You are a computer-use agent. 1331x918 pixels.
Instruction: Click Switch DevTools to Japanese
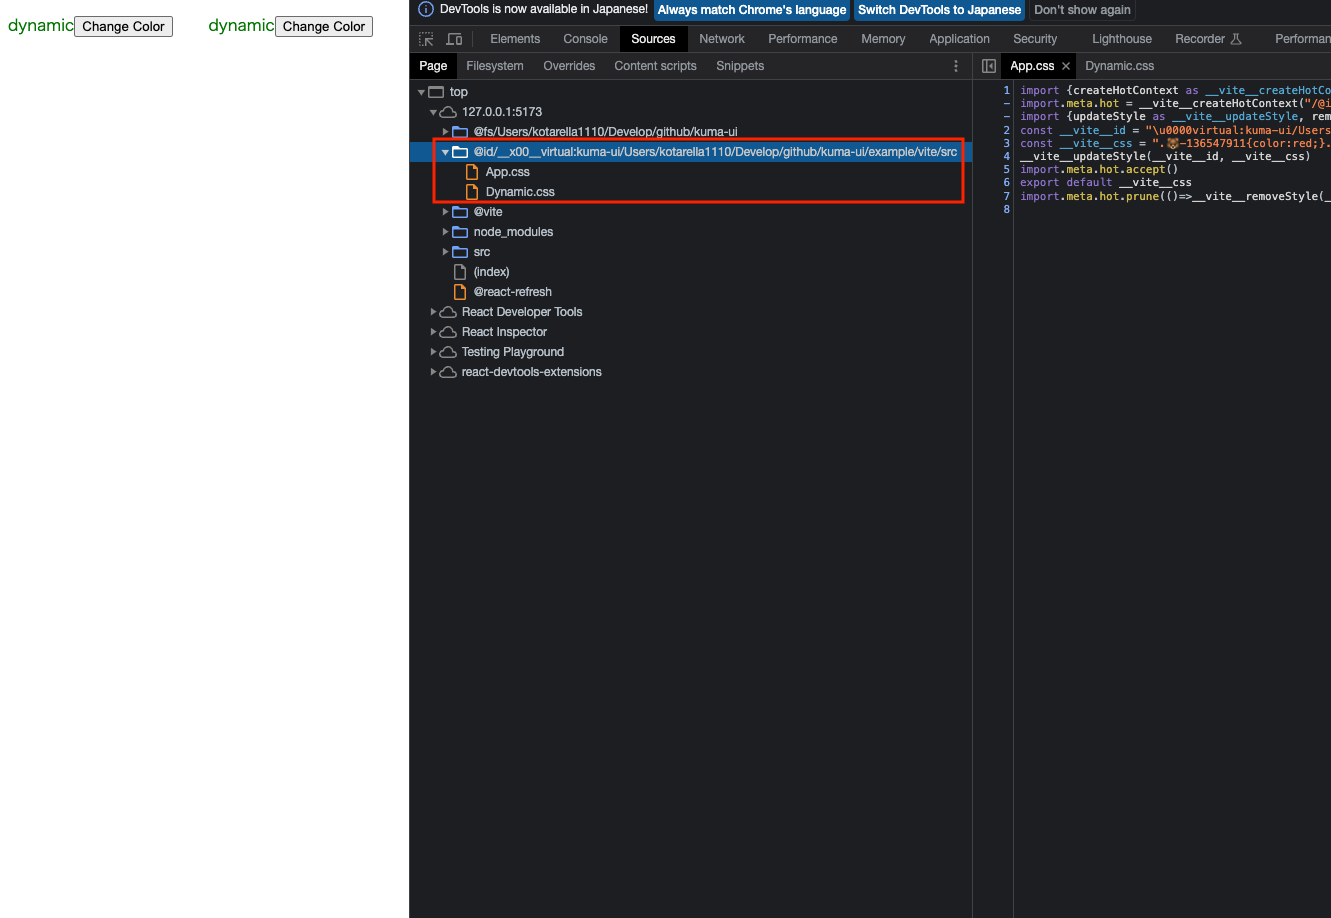(x=939, y=9)
